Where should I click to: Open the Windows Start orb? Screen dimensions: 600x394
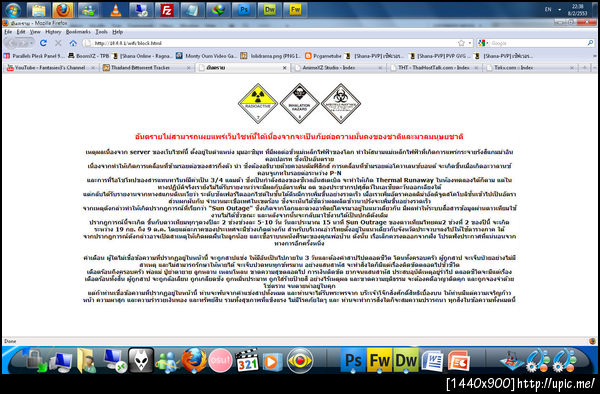[13, 10]
